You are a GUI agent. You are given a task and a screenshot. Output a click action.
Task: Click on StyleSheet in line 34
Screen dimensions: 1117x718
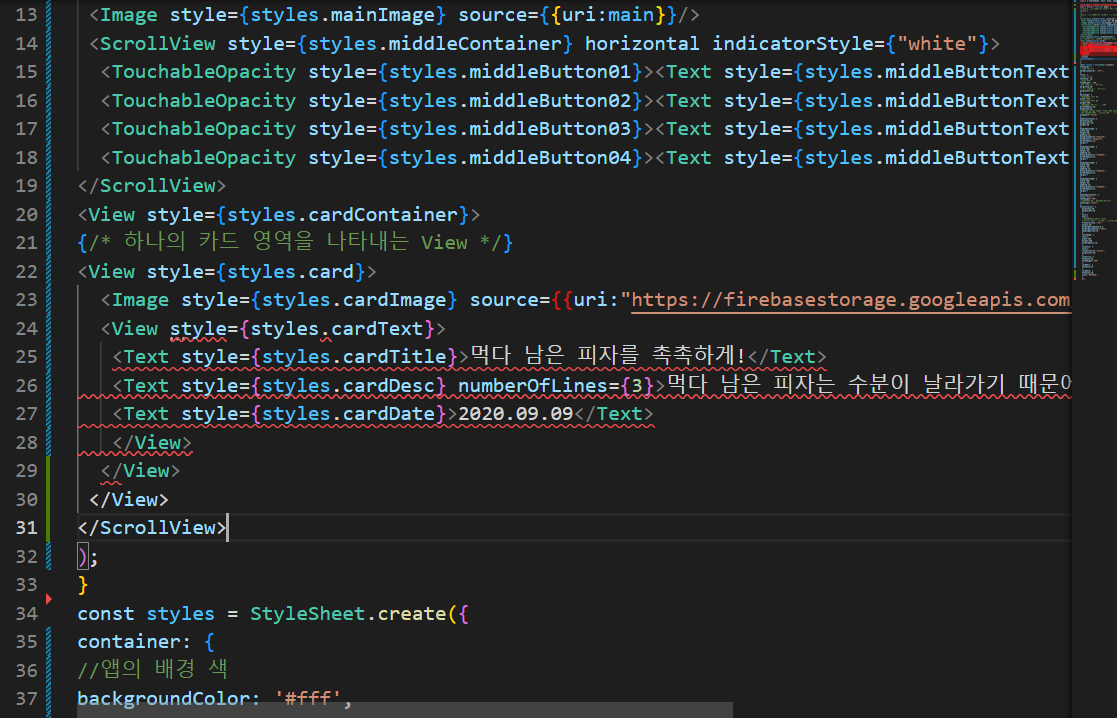[x=307, y=613]
